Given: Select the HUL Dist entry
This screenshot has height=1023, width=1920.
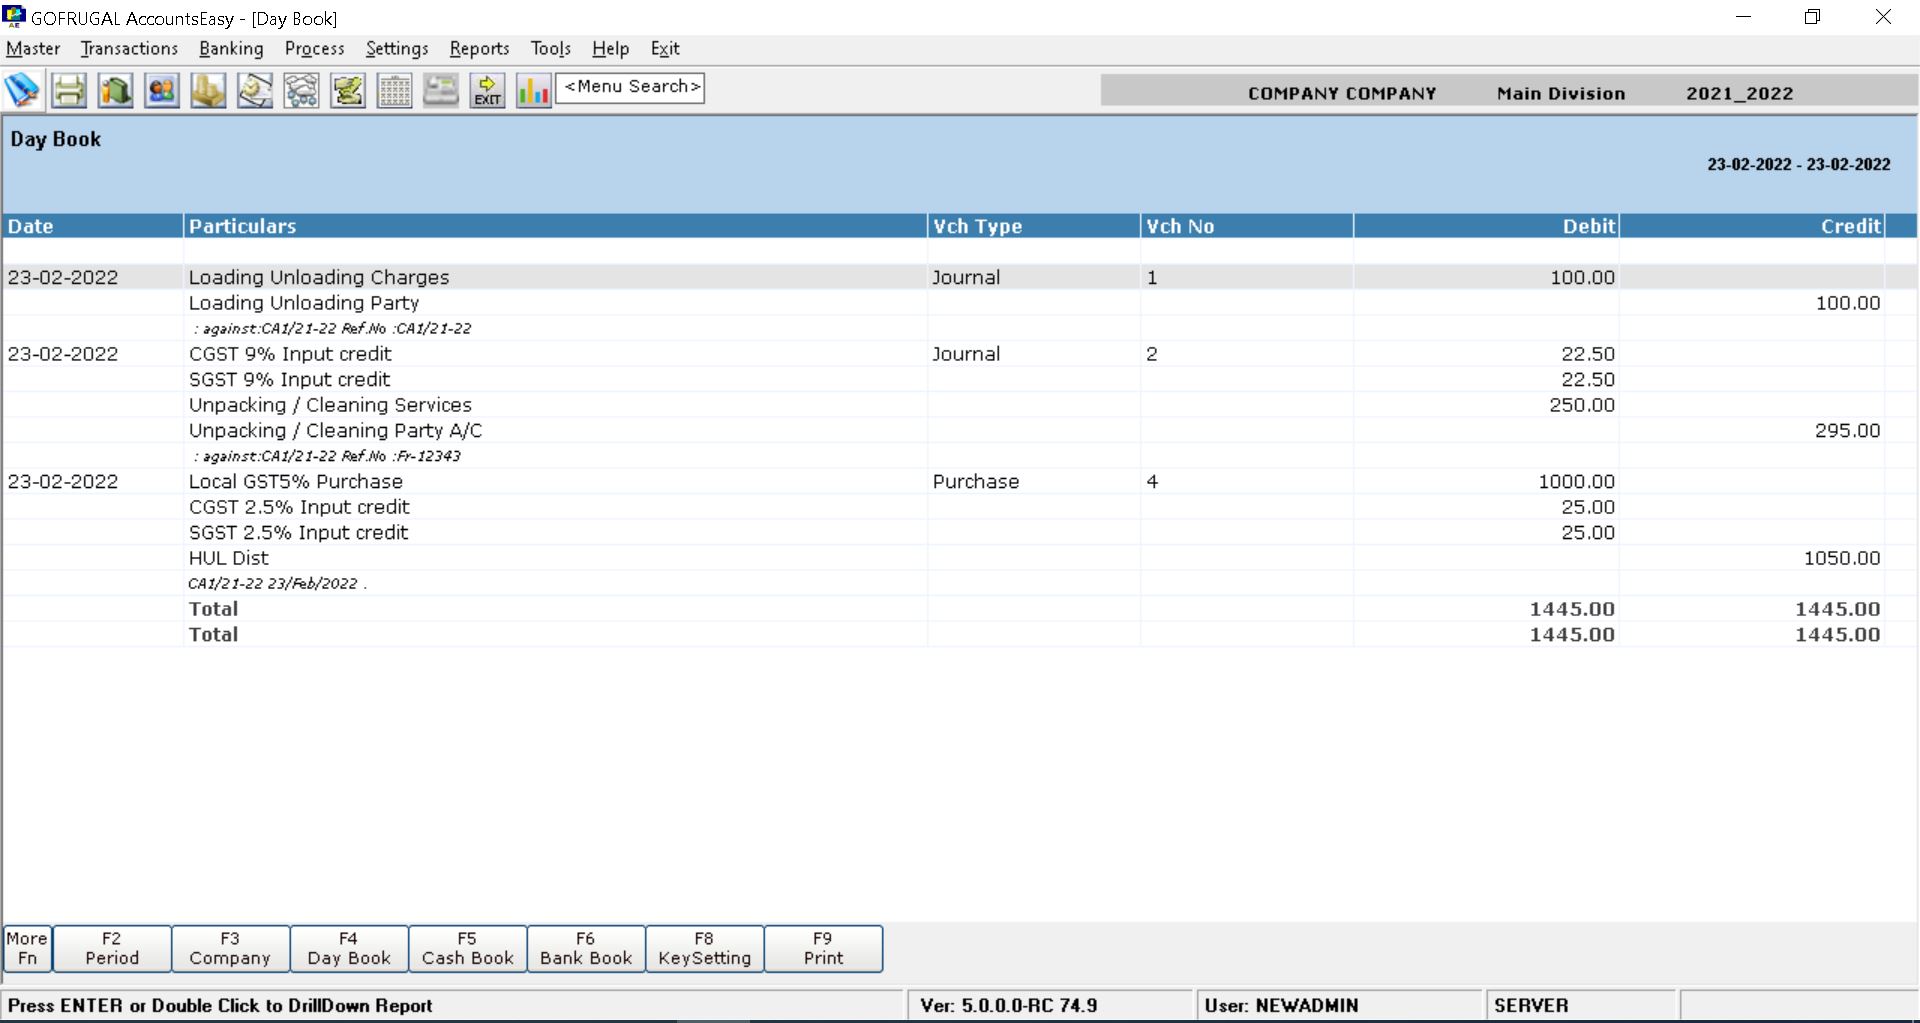Looking at the screenshot, I should tap(229, 558).
